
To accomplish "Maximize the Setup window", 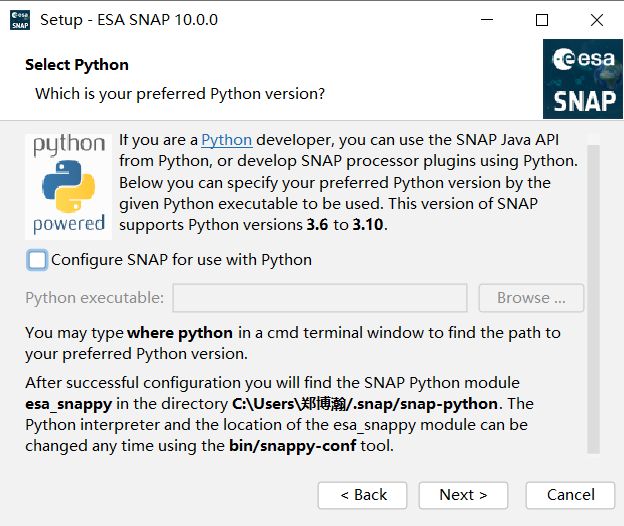I will (542, 20).
